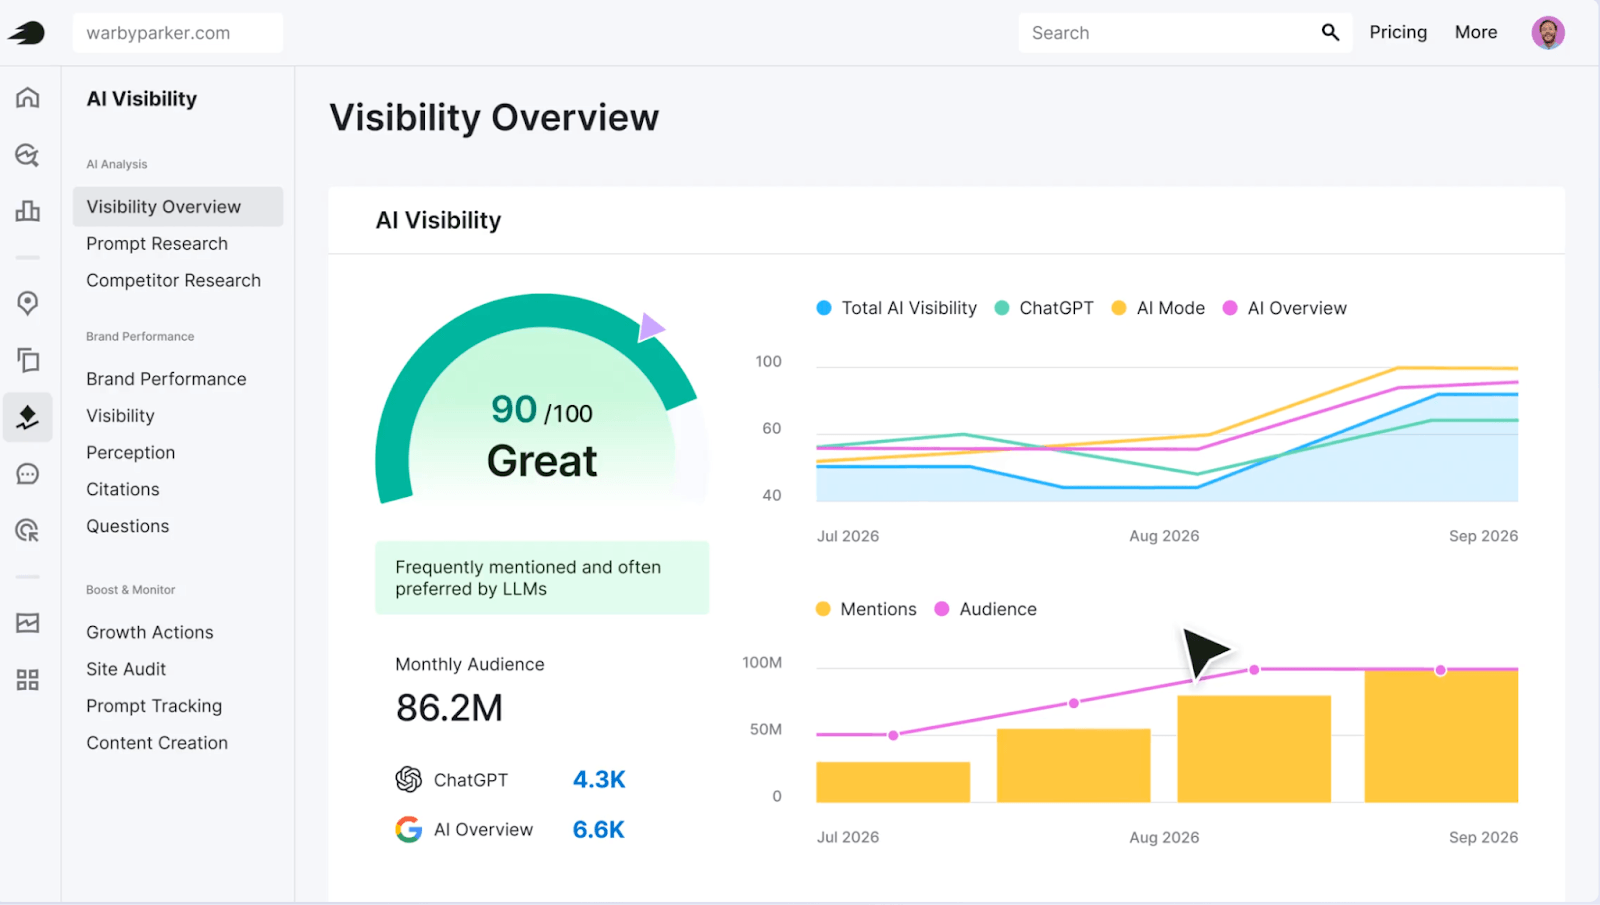Open the Perception sidebar item

(130, 453)
